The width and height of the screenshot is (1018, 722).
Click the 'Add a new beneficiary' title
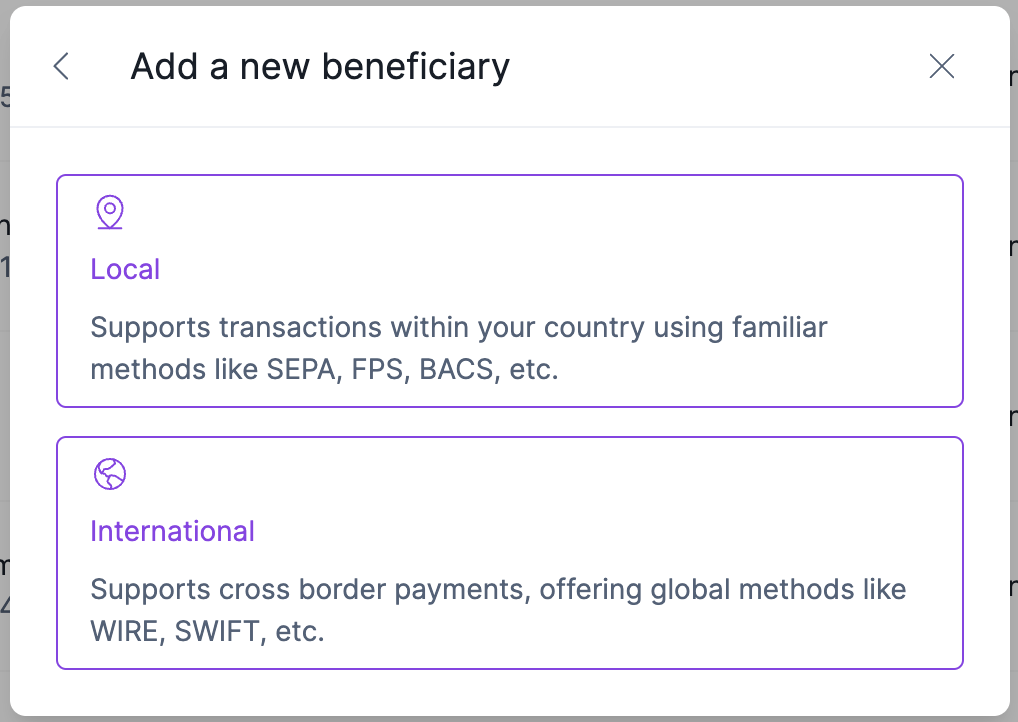(x=320, y=67)
